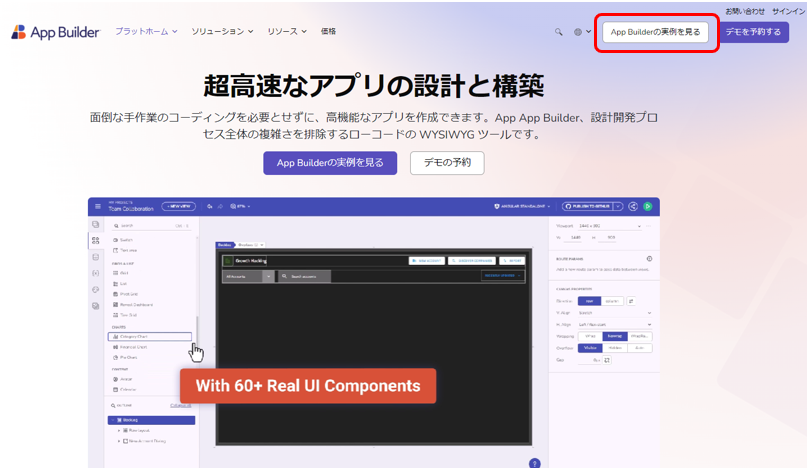
Task: Click the Publish to GitHub button
Action: pos(587,206)
